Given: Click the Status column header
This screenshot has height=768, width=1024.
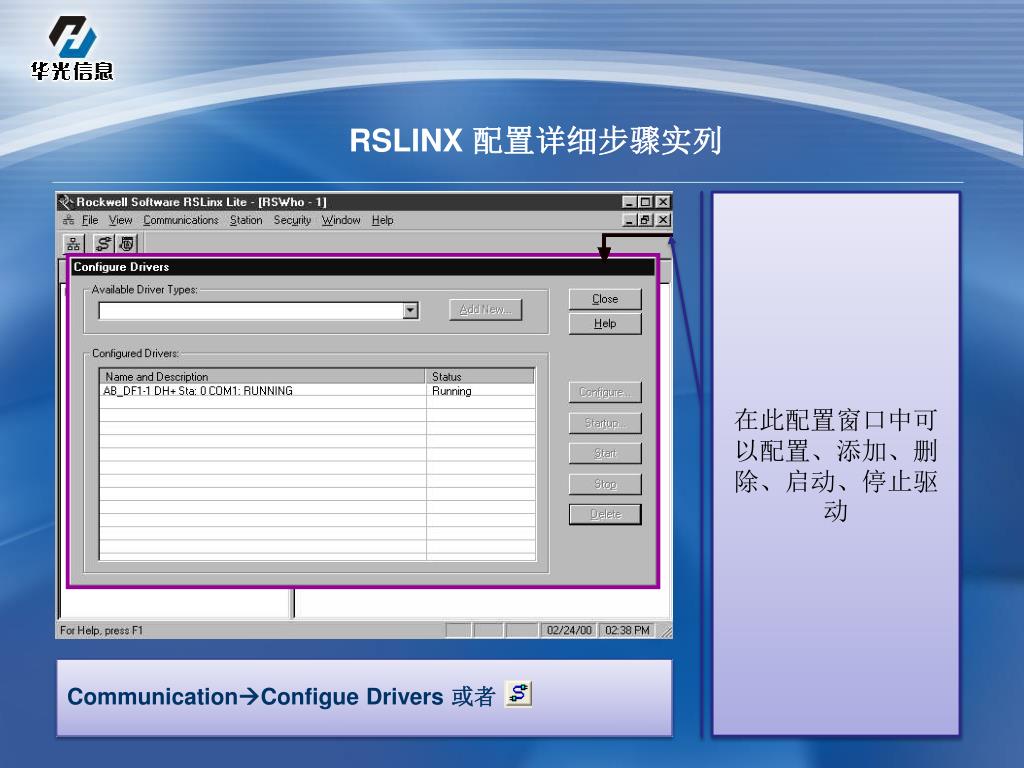Looking at the screenshot, I should click(x=480, y=376).
